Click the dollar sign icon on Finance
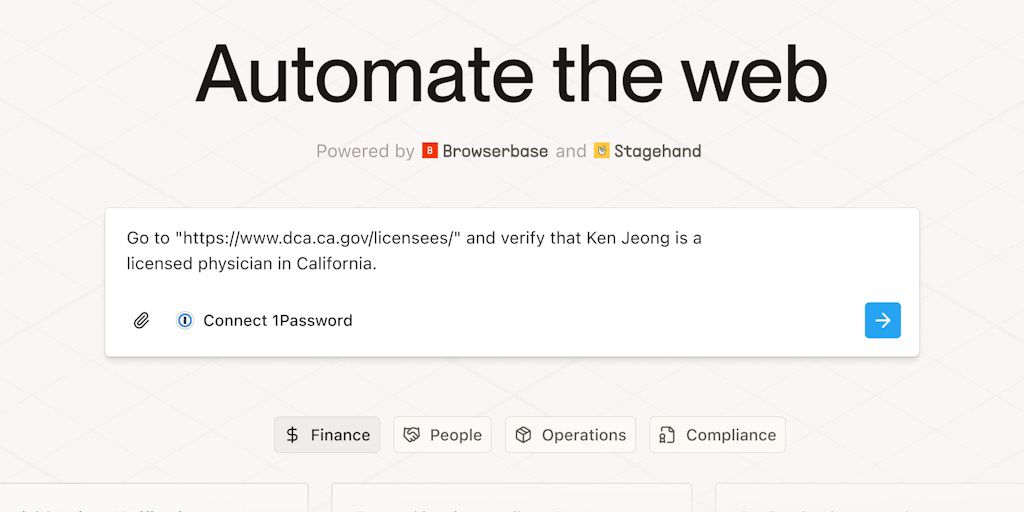The height and width of the screenshot is (512, 1024). pyautogui.click(x=292, y=435)
